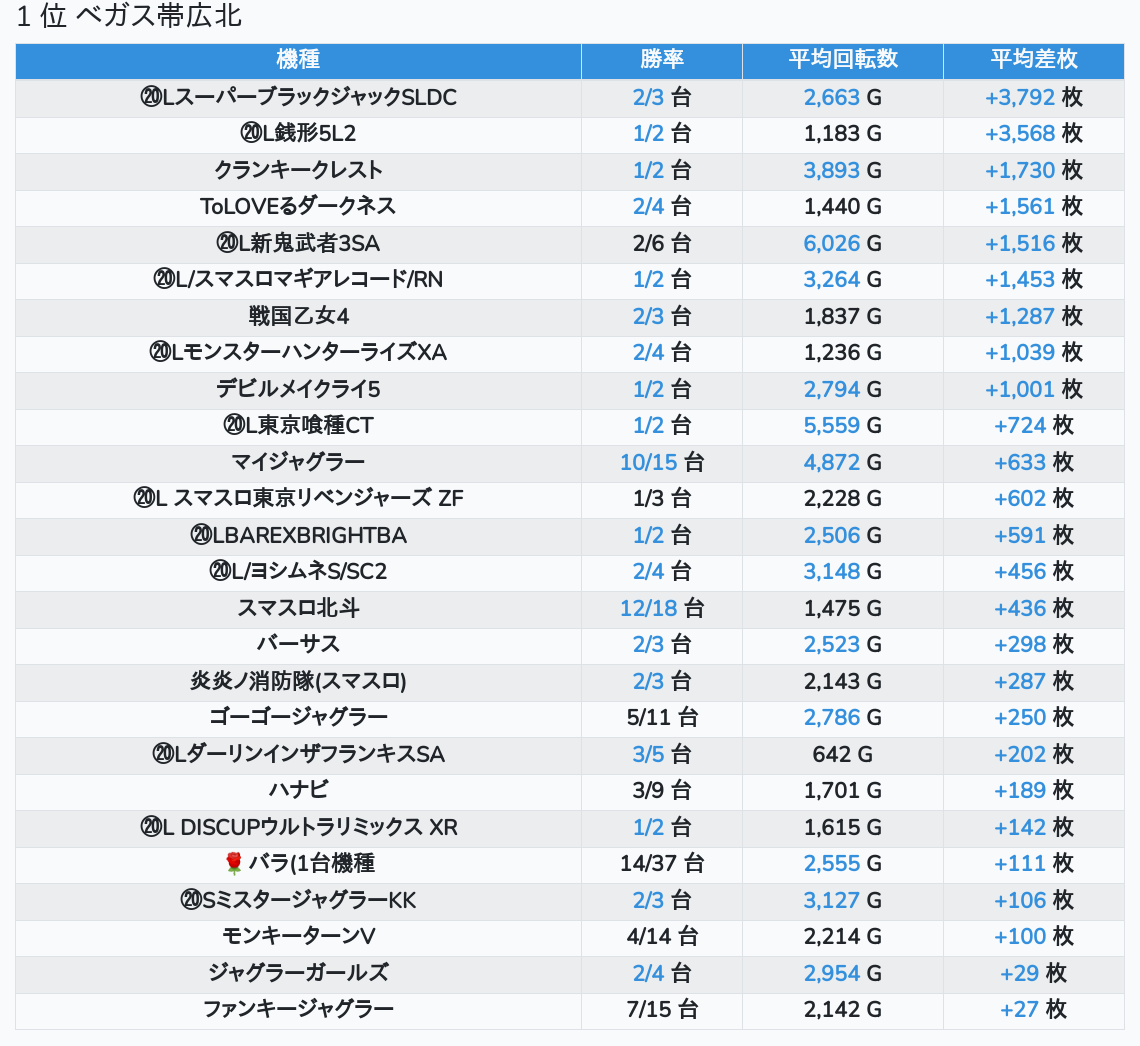Select the ⑳ badge before L新鬼武者3SA
Image resolution: width=1140 pixels, height=1046 pixels.
point(227,243)
